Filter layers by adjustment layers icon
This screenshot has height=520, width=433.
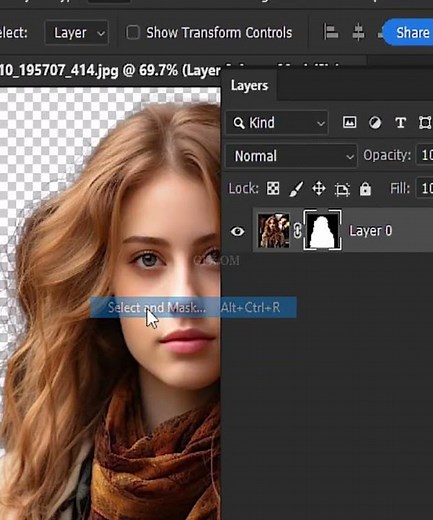coord(375,123)
